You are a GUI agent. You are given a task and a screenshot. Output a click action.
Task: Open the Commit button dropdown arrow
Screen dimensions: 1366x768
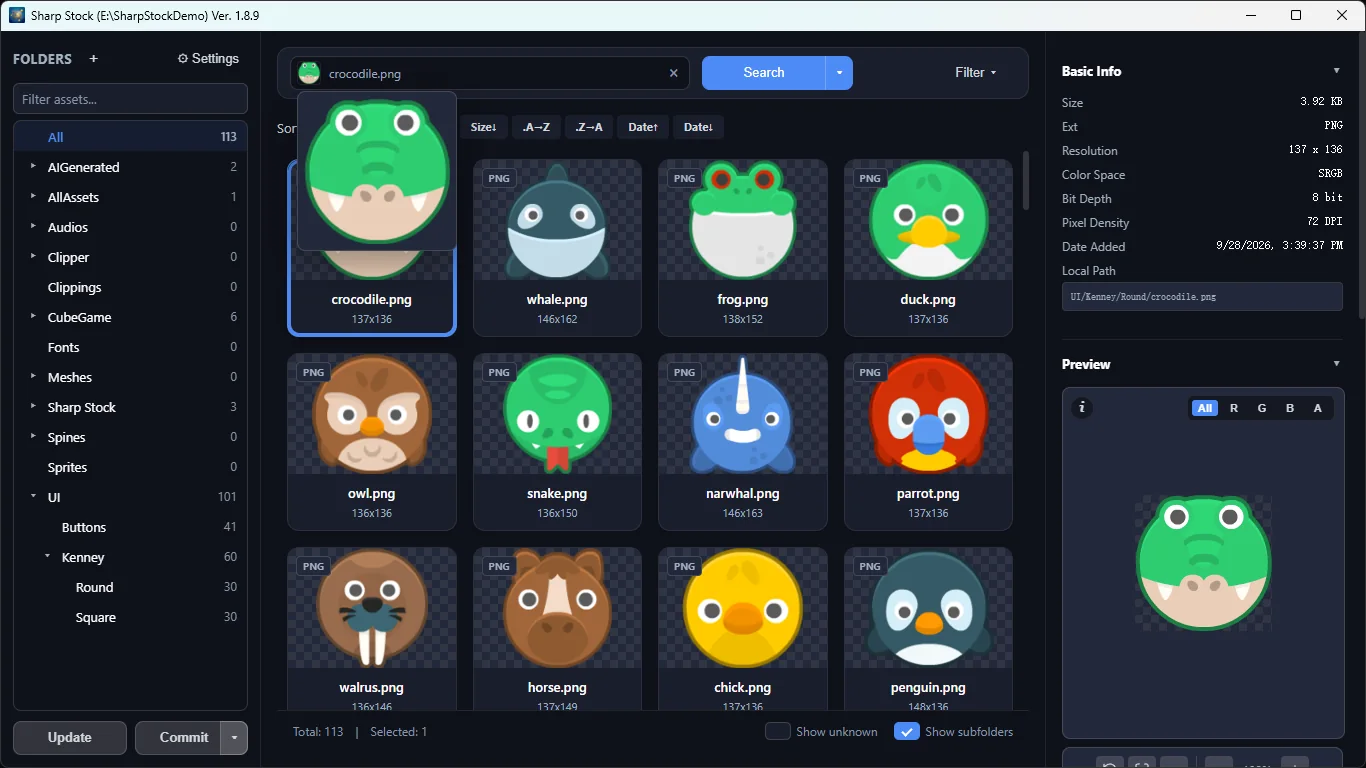point(234,738)
